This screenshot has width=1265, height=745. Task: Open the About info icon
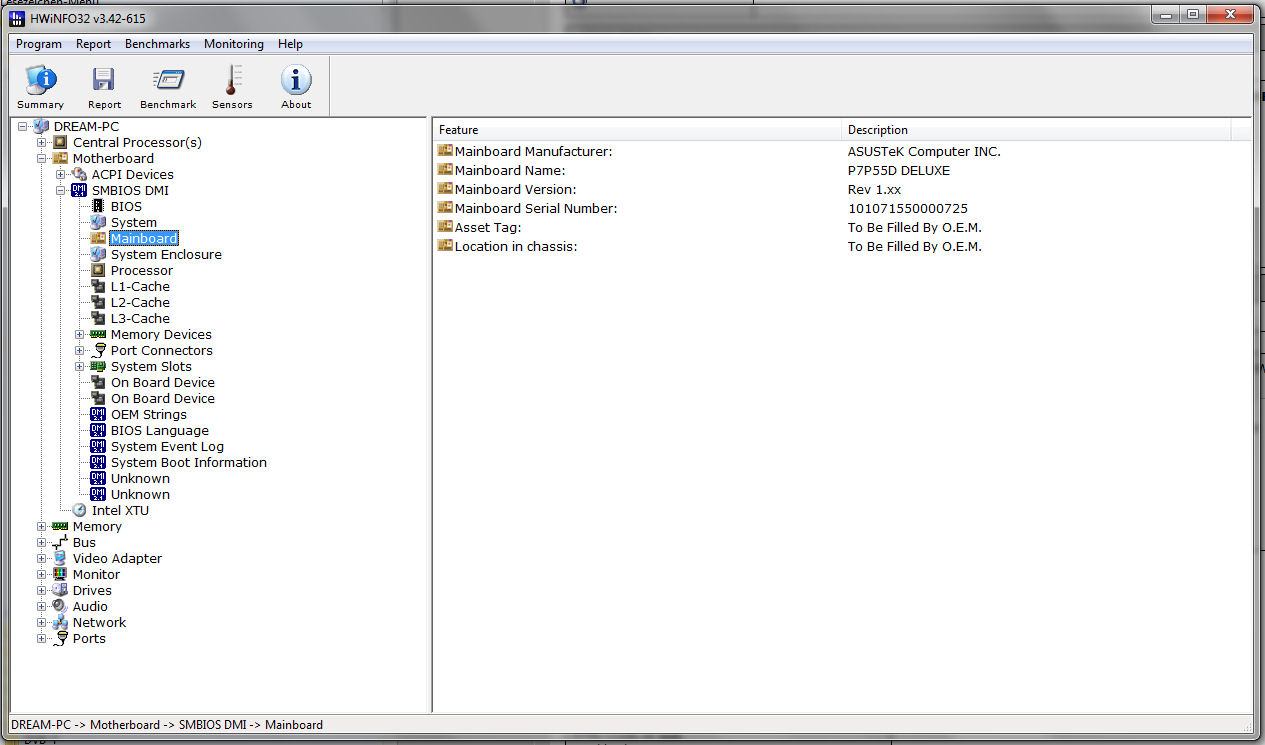296,80
